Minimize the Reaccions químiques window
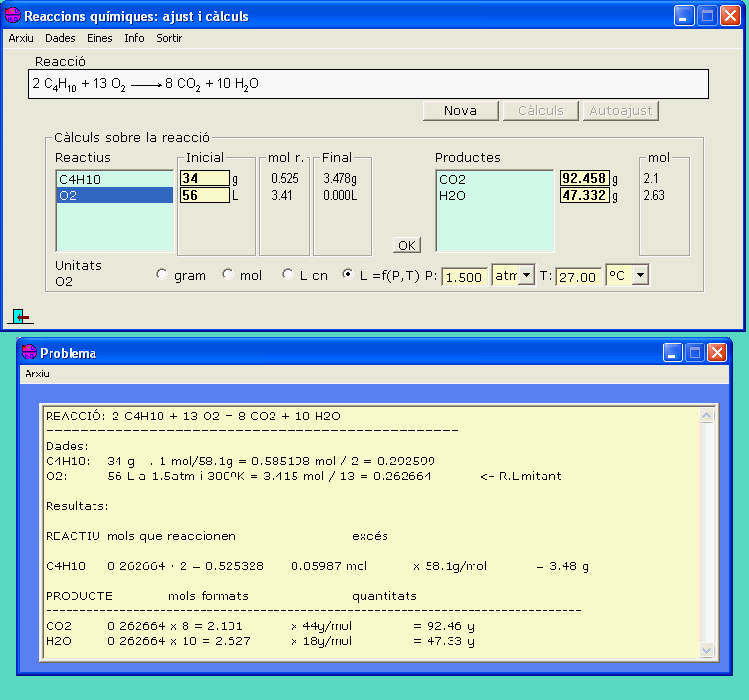749x700 pixels. tap(684, 16)
